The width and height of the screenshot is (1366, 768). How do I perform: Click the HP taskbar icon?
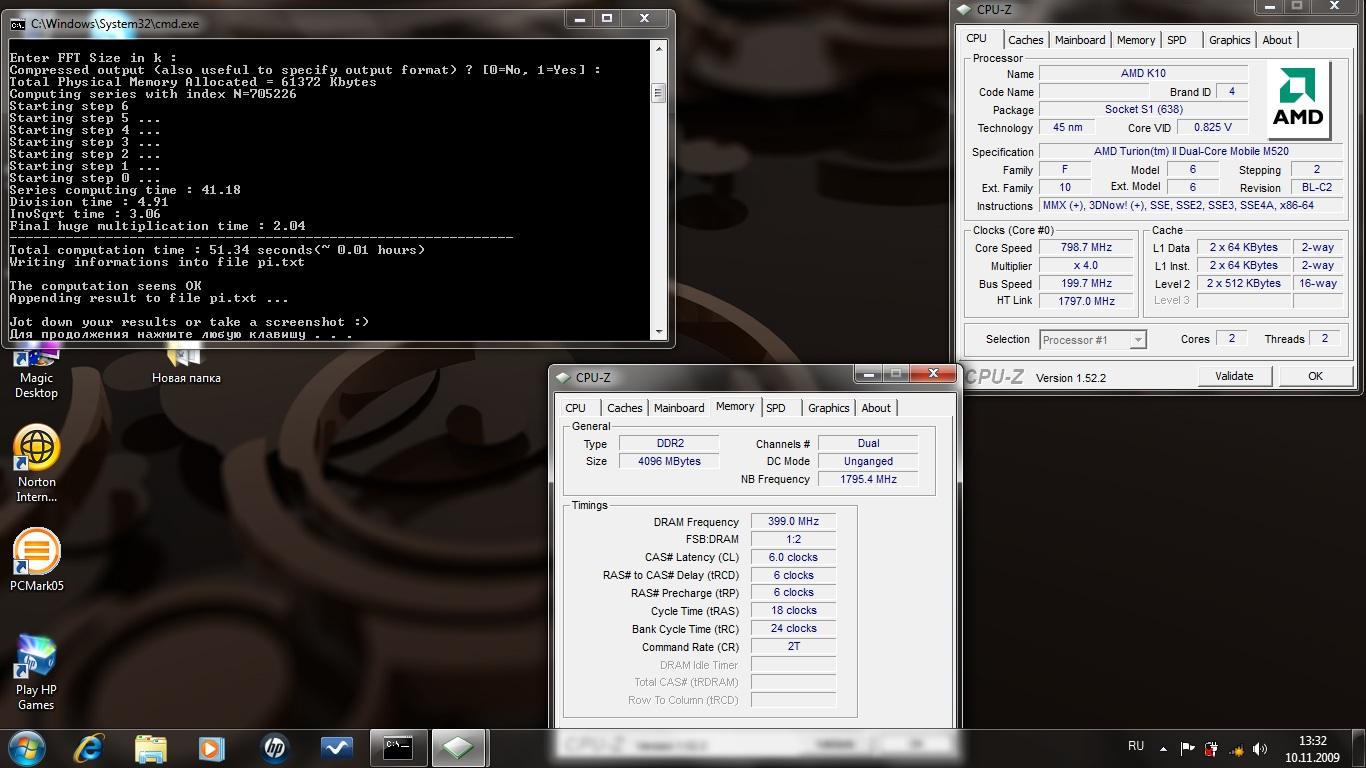(273, 748)
